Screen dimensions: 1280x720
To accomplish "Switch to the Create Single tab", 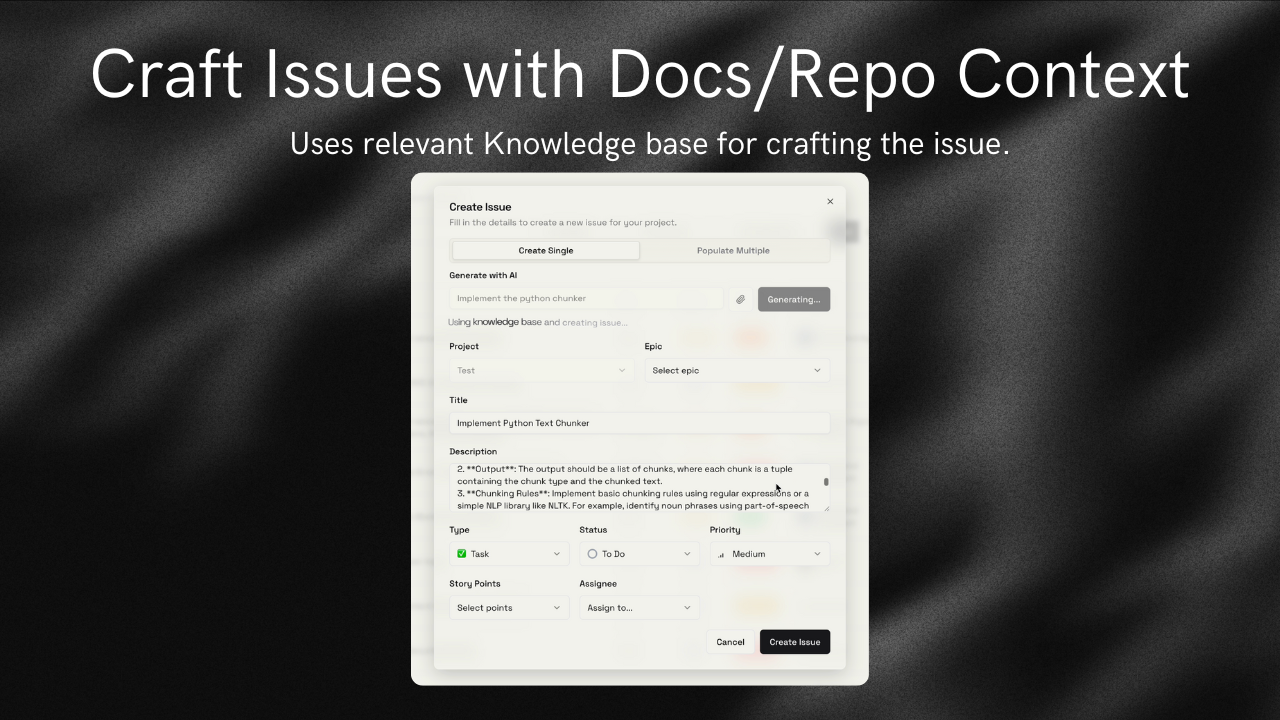I will click(x=546, y=250).
